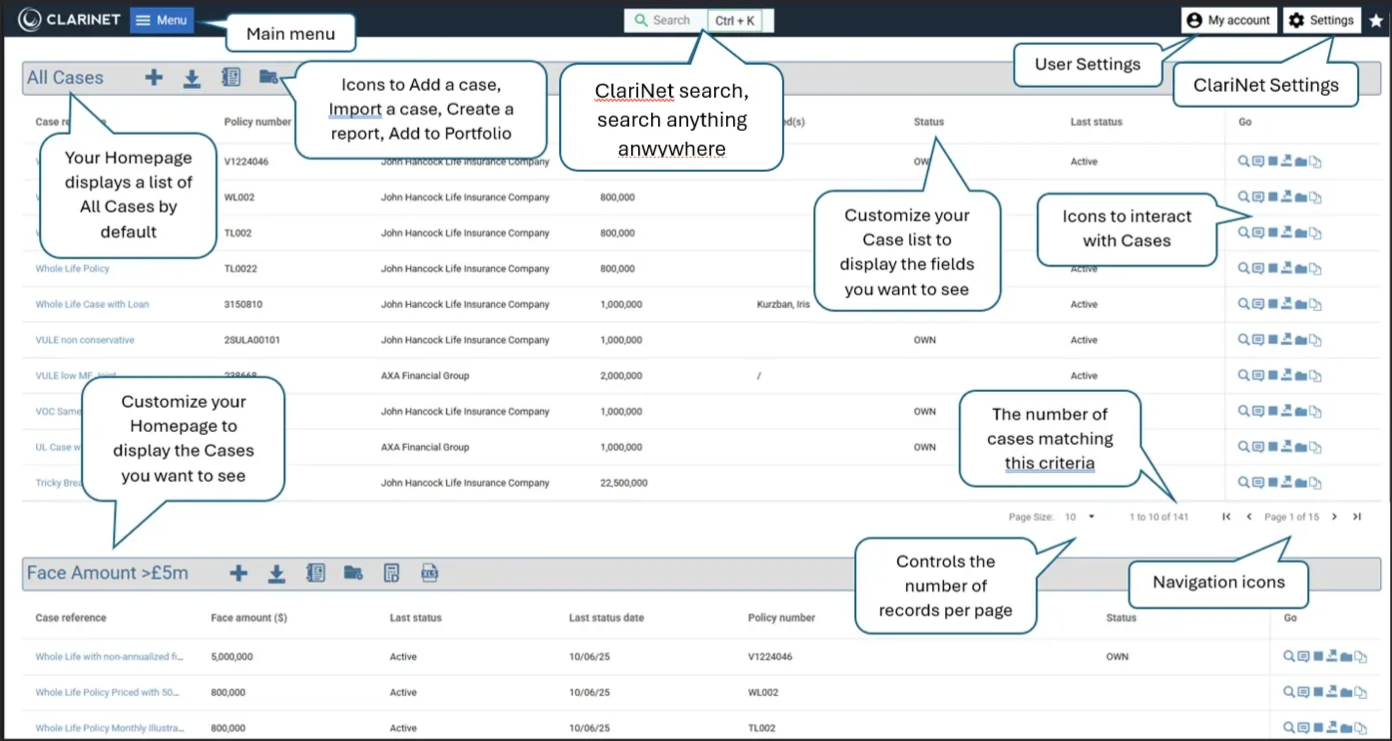The image size is (1392, 741).
Task: Click Add to Portfolio folder icon in All Cases
Action: point(268,77)
